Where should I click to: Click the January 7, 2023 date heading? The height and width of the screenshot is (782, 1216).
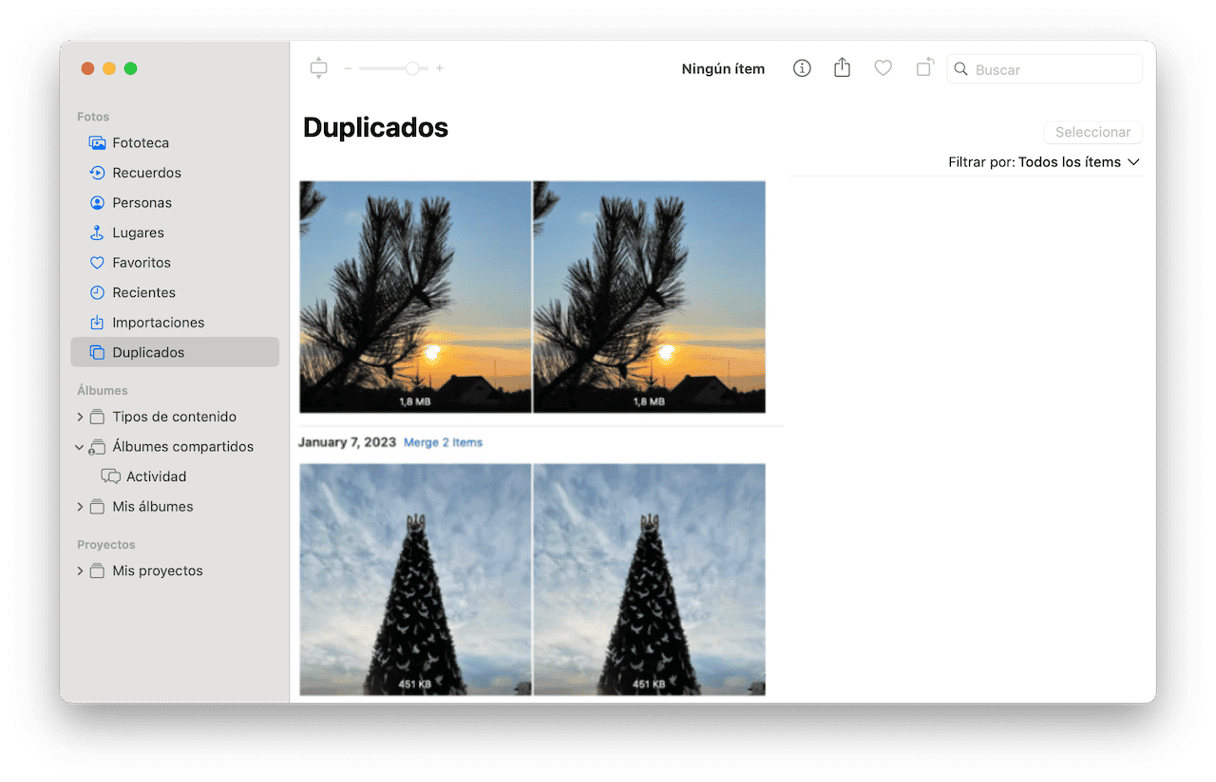[347, 442]
